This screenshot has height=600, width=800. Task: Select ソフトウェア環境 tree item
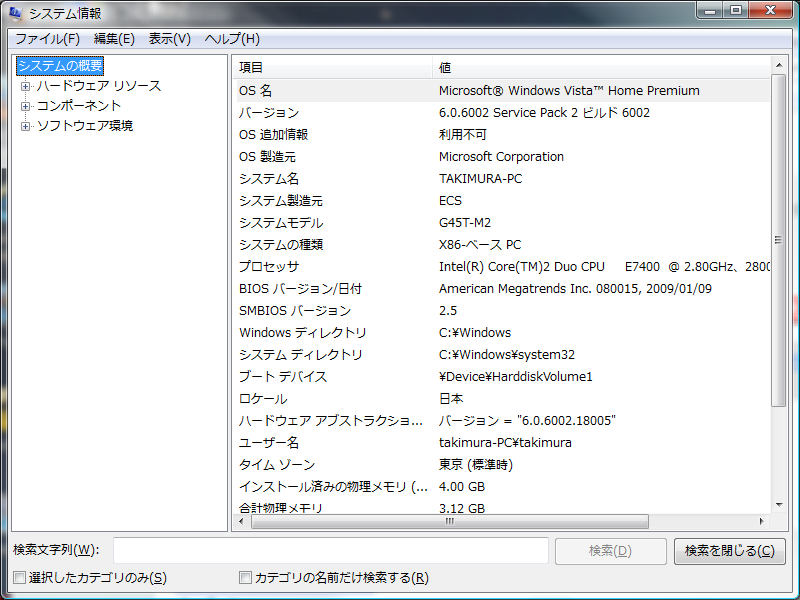(85, 126)
